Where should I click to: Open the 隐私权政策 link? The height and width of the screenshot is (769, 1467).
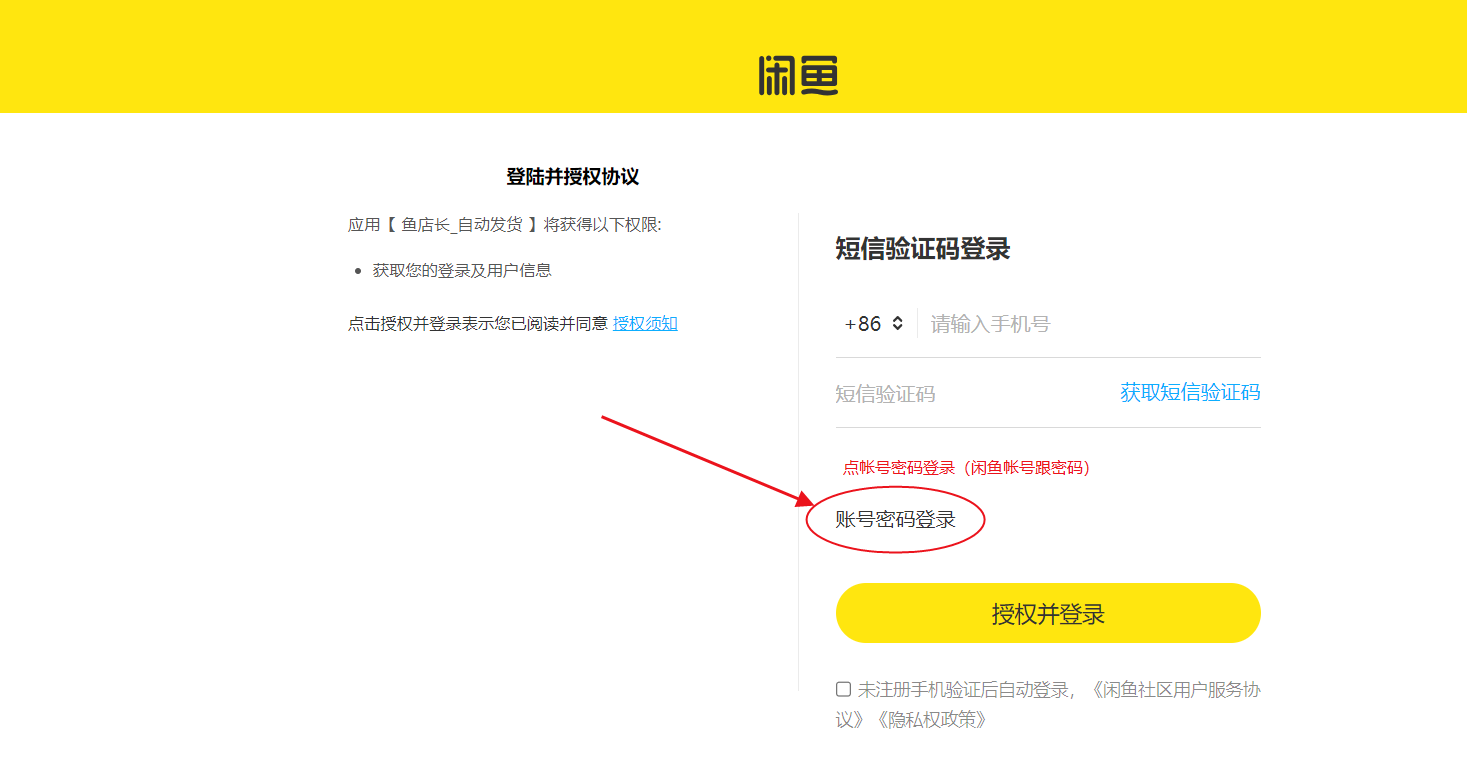930,719
